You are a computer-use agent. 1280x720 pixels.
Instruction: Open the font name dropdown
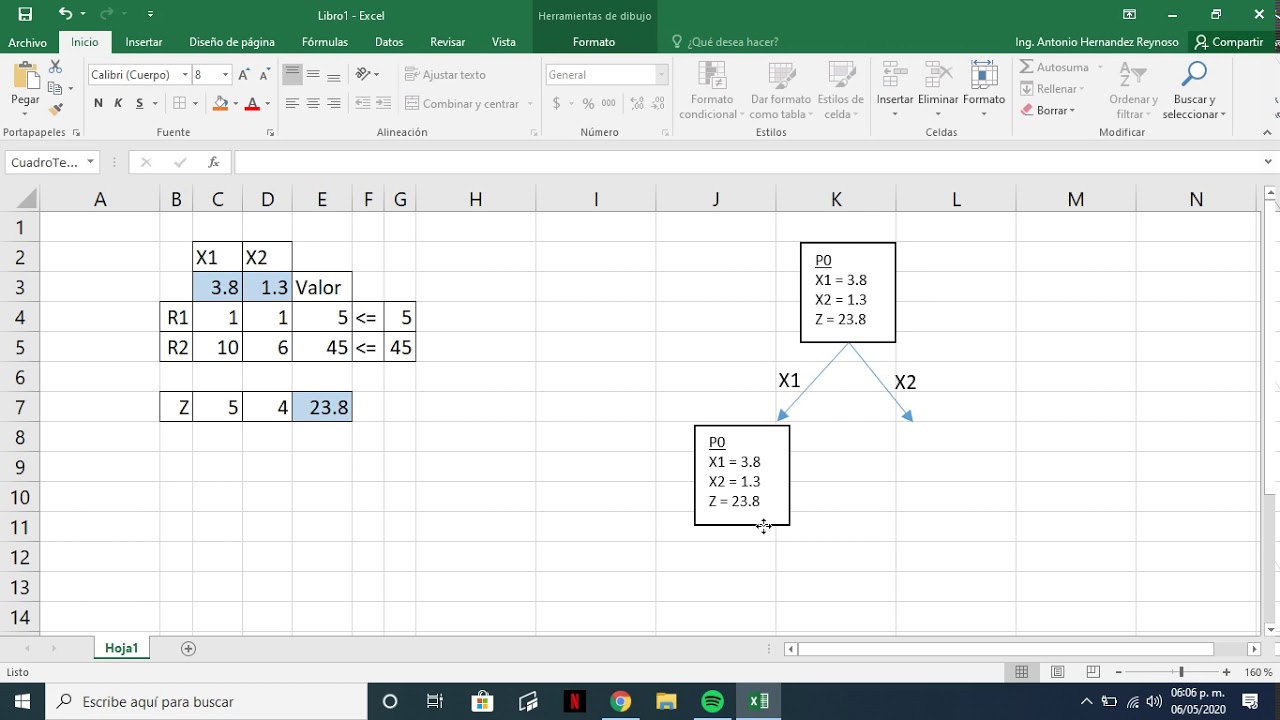185,75
